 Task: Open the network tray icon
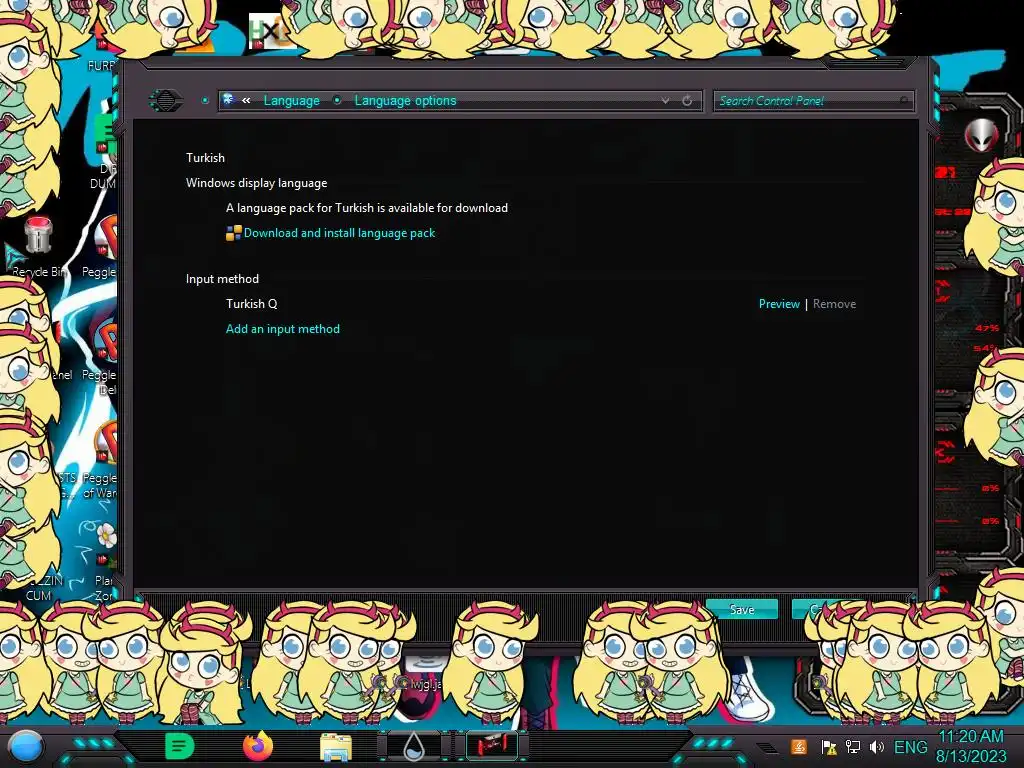pyautogui.click(x=853, y=747)
